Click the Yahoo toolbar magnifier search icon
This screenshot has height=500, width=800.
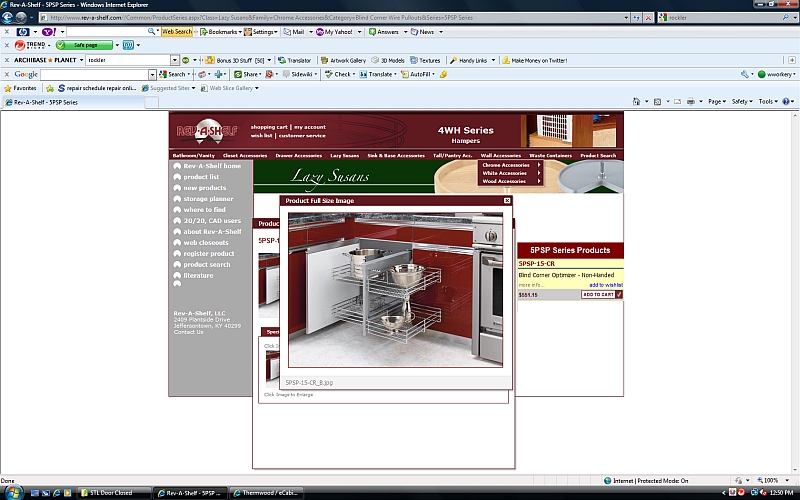tap(151, 32)
